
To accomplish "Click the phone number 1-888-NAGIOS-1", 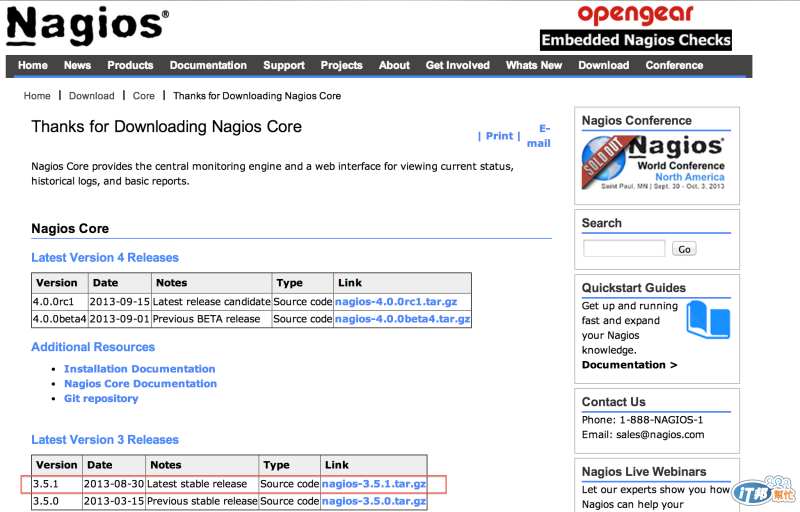I will pyautogui.click(x=661, y=420).
